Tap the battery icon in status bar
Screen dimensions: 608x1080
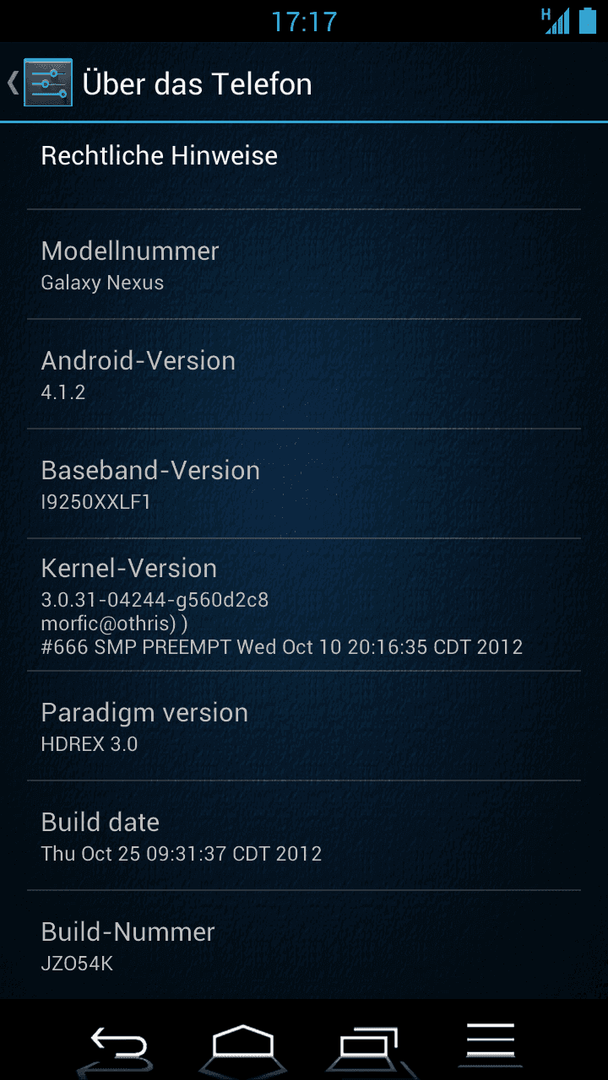[x=587, y=20]
